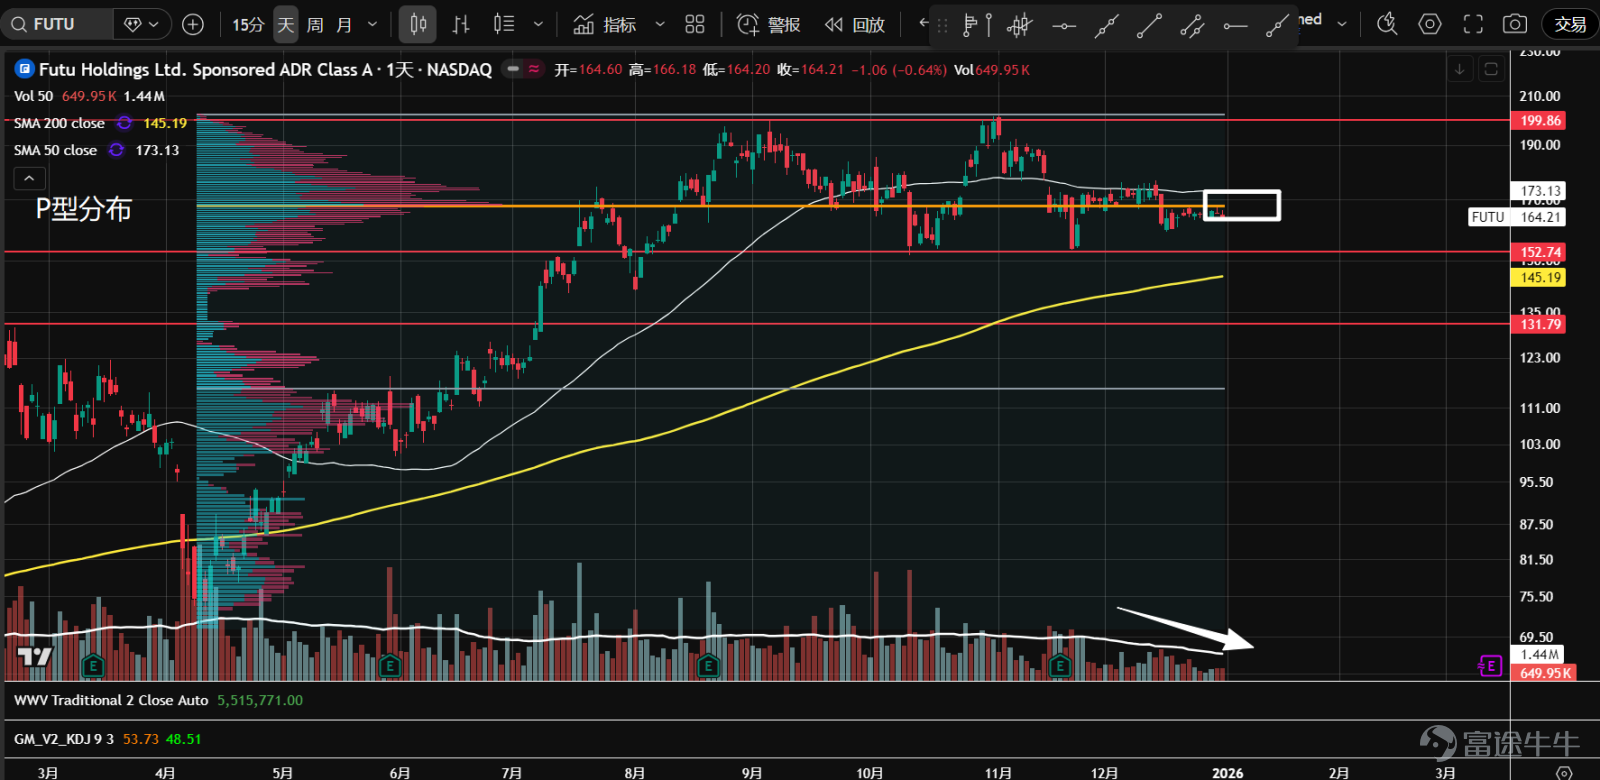1600x780 pixels.
Task: Toggle the market status pill beside NASDAQ
Action: 513,69
